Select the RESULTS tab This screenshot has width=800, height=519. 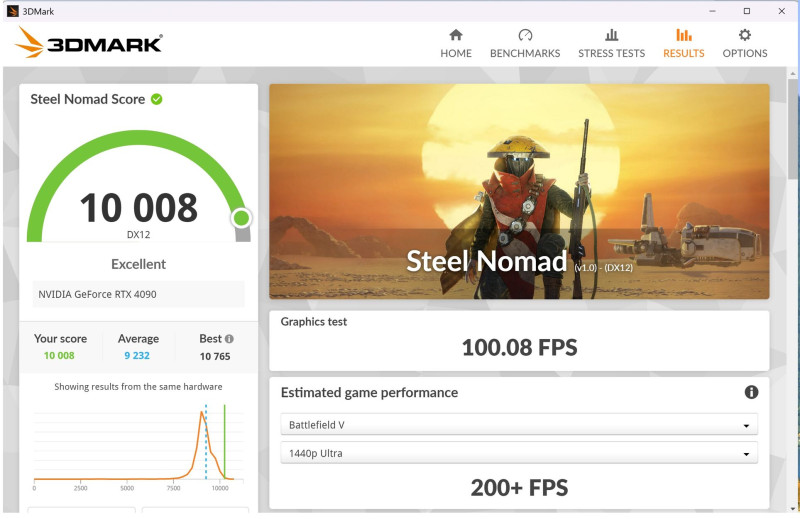(684, 44)
